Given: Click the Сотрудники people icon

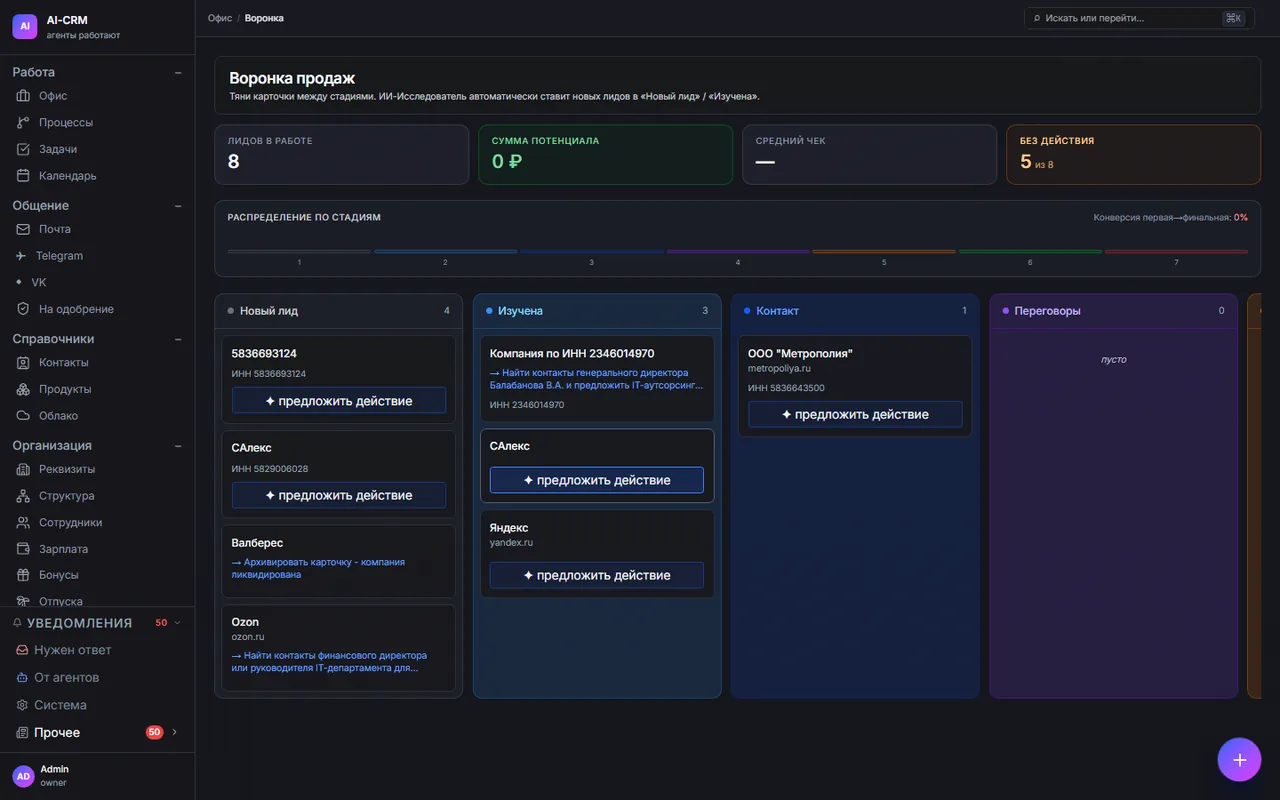Looking at the screenshot, I should pyautogui.click(x=23, y=522).
